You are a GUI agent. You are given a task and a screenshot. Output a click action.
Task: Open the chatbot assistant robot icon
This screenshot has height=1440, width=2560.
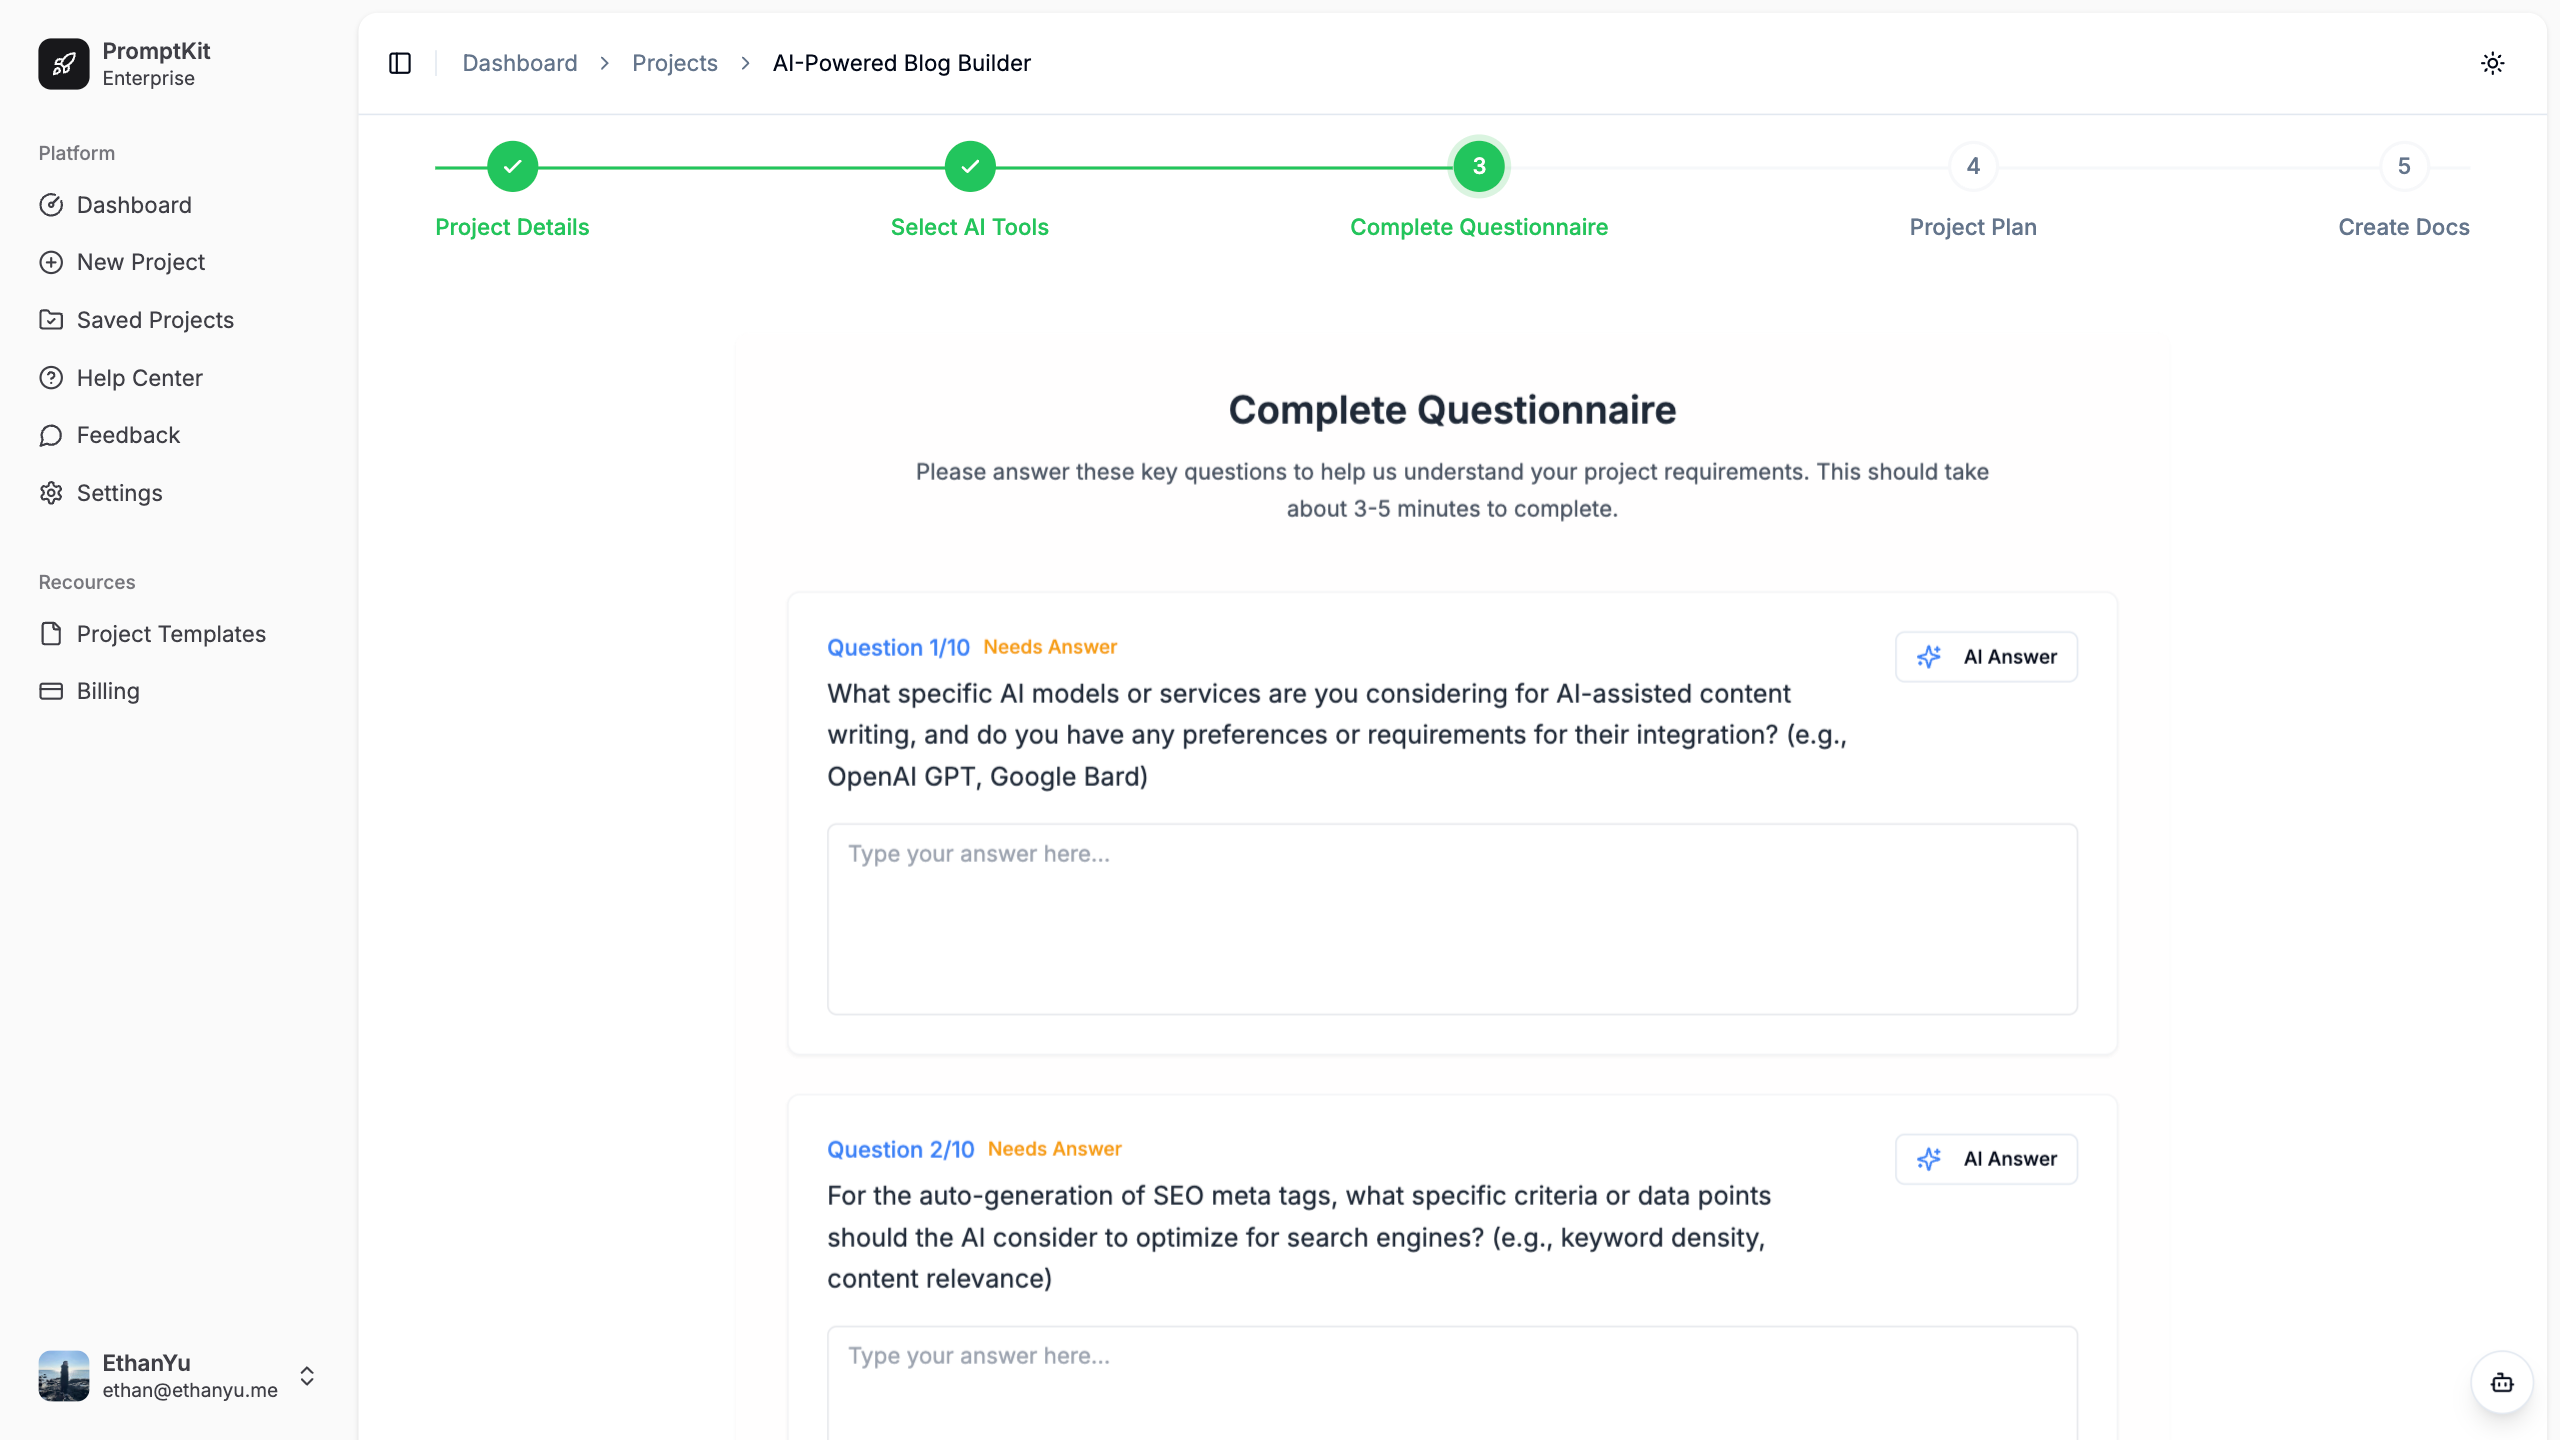click(x=2502, y=1382)
